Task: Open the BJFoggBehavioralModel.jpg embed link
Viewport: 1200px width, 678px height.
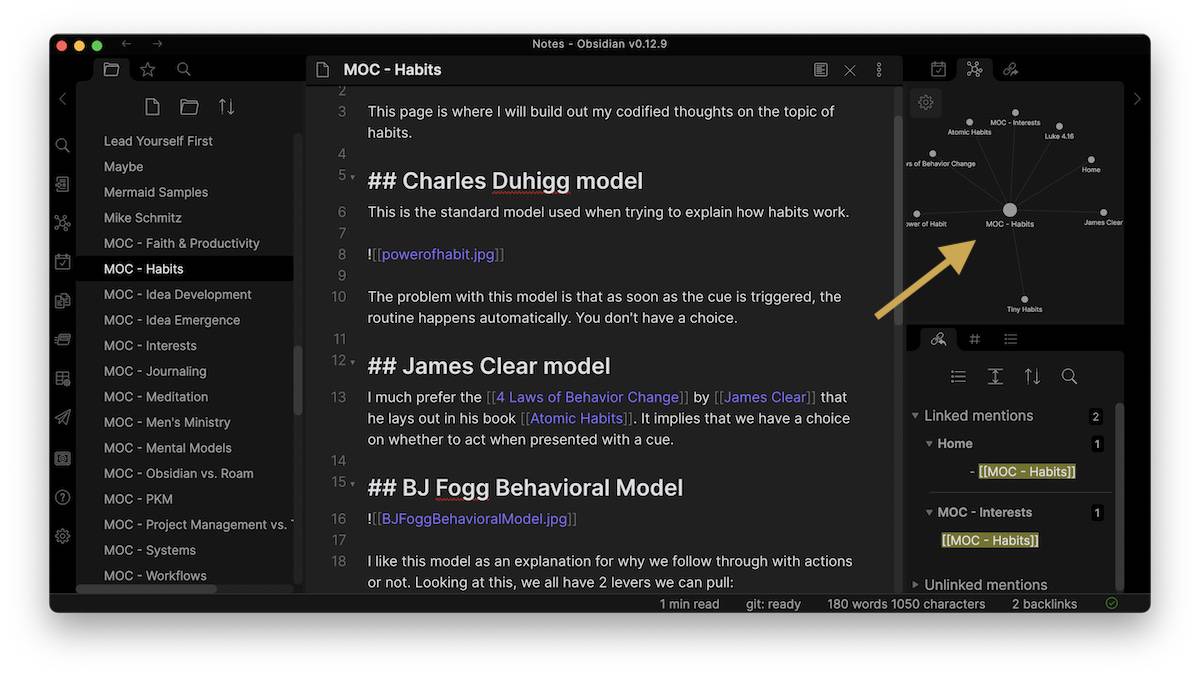Action: [475, 519]
